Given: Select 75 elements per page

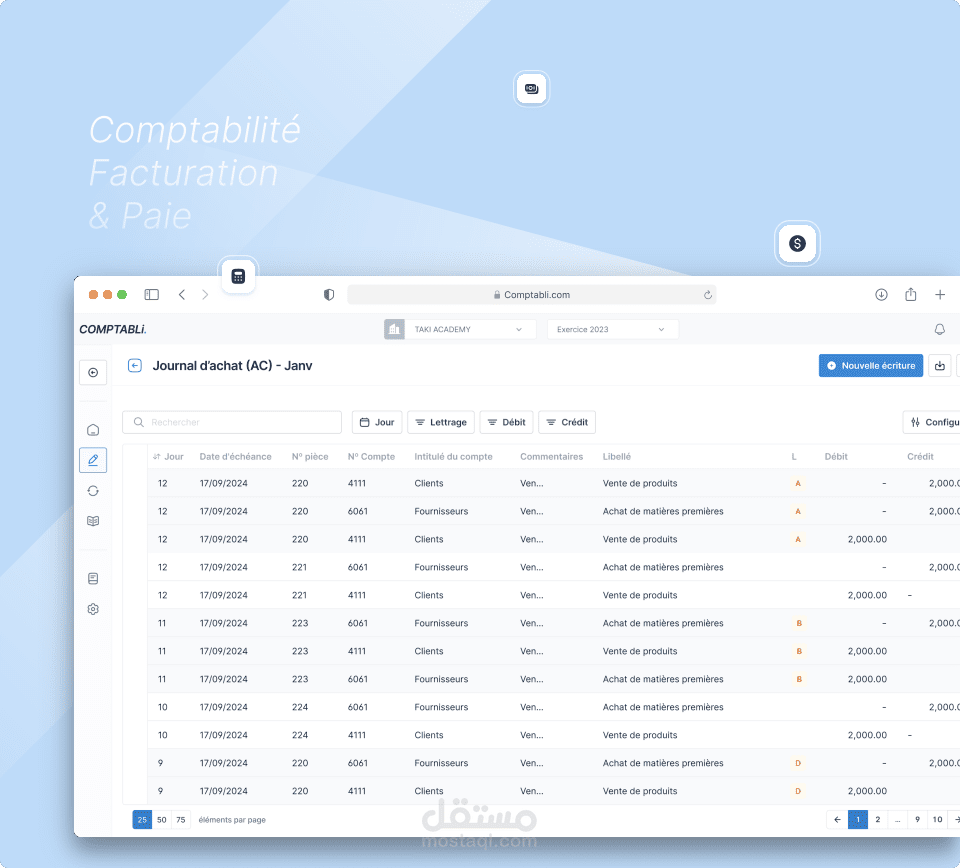Looking at the screenshot, I should 181,820.
